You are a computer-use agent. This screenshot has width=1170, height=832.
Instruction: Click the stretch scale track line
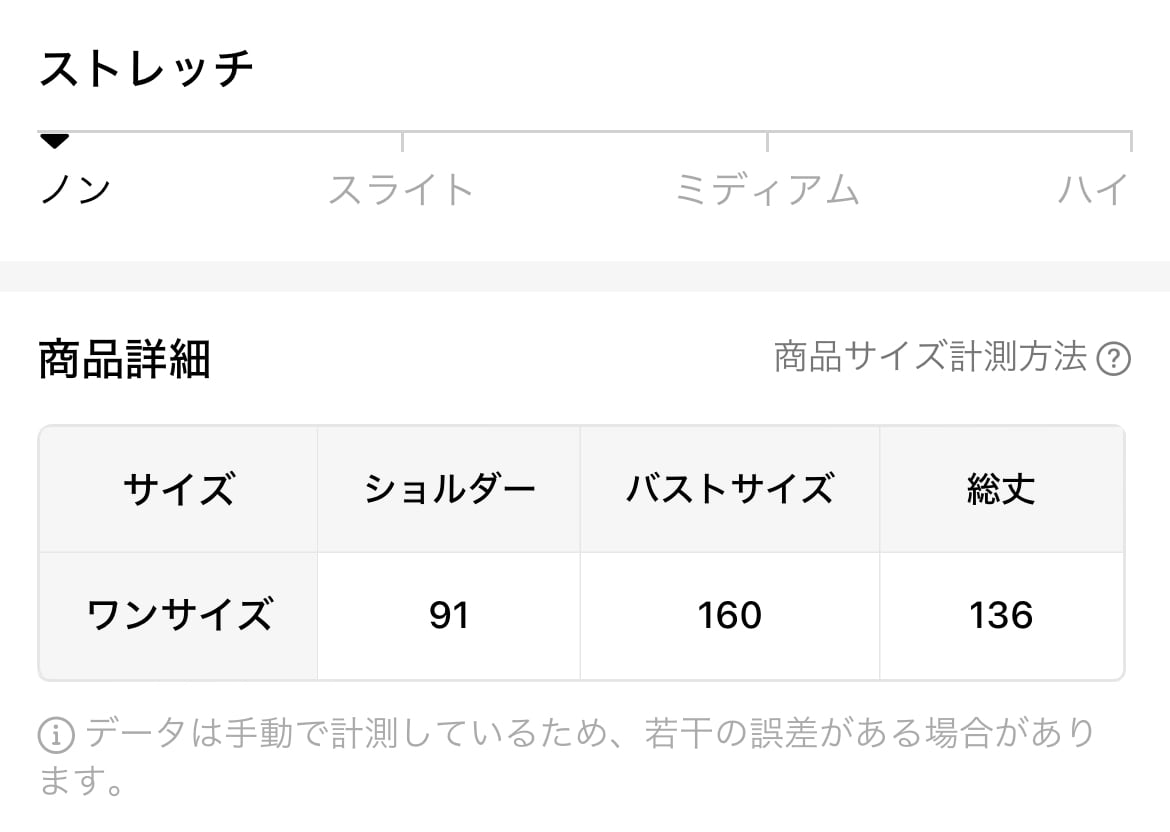tap(585, 132)
